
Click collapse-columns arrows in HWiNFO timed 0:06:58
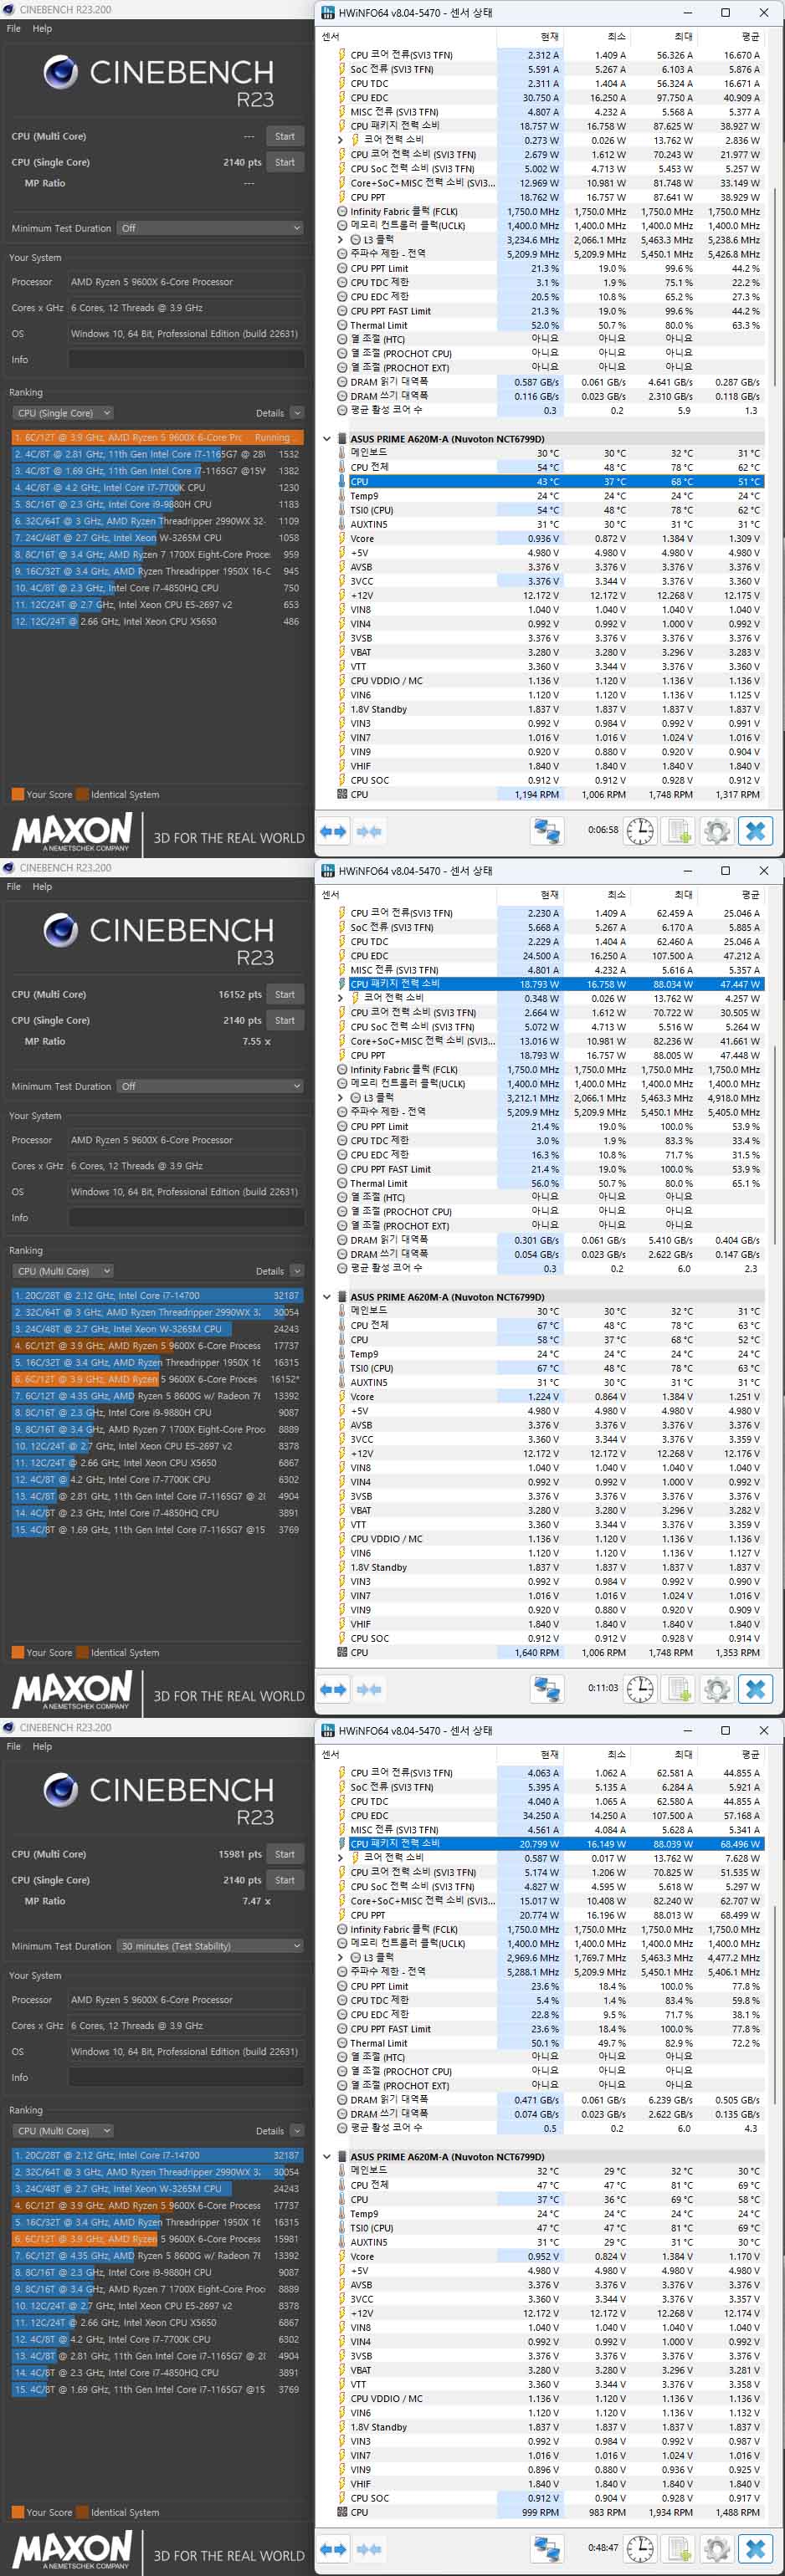[369, 831]
